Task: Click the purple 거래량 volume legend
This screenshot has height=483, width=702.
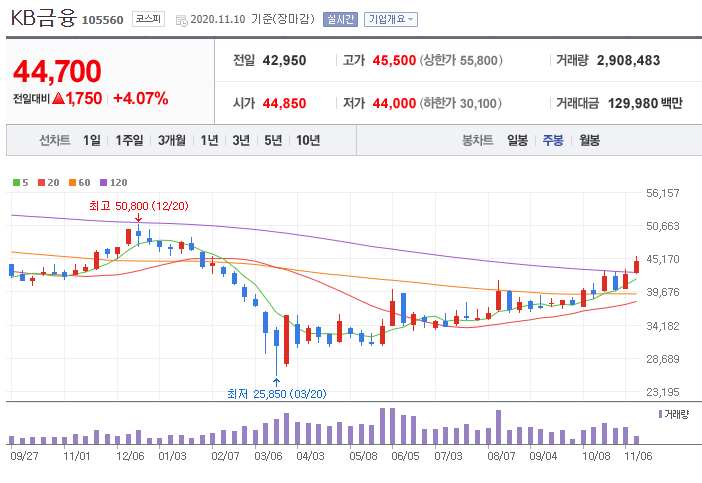Action: [x=674, y=414]
